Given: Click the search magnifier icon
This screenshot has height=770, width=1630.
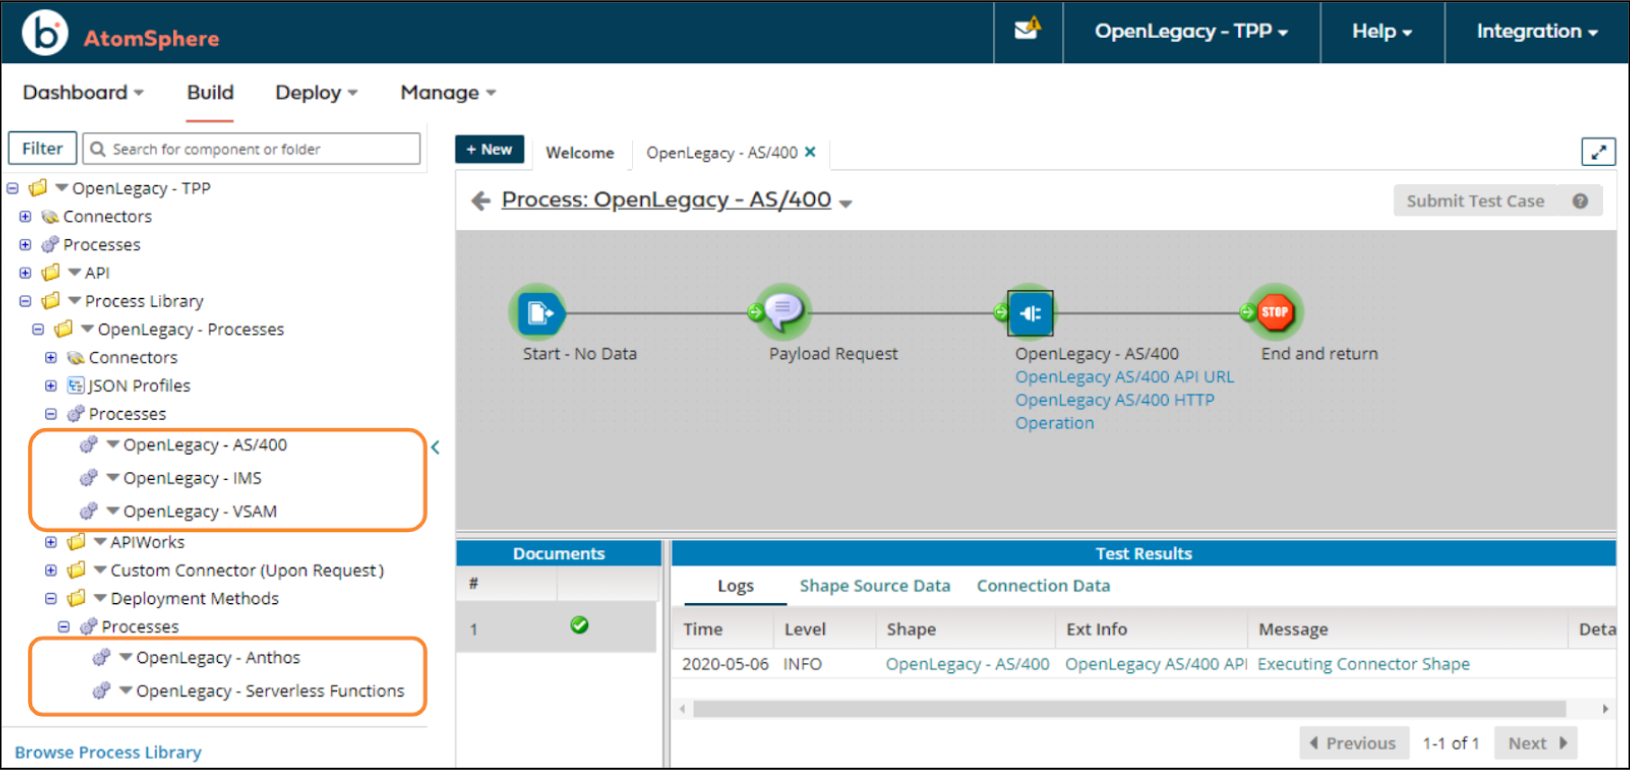Looking at the screenshot, I should pyautogui.click(x=98, y=149).
